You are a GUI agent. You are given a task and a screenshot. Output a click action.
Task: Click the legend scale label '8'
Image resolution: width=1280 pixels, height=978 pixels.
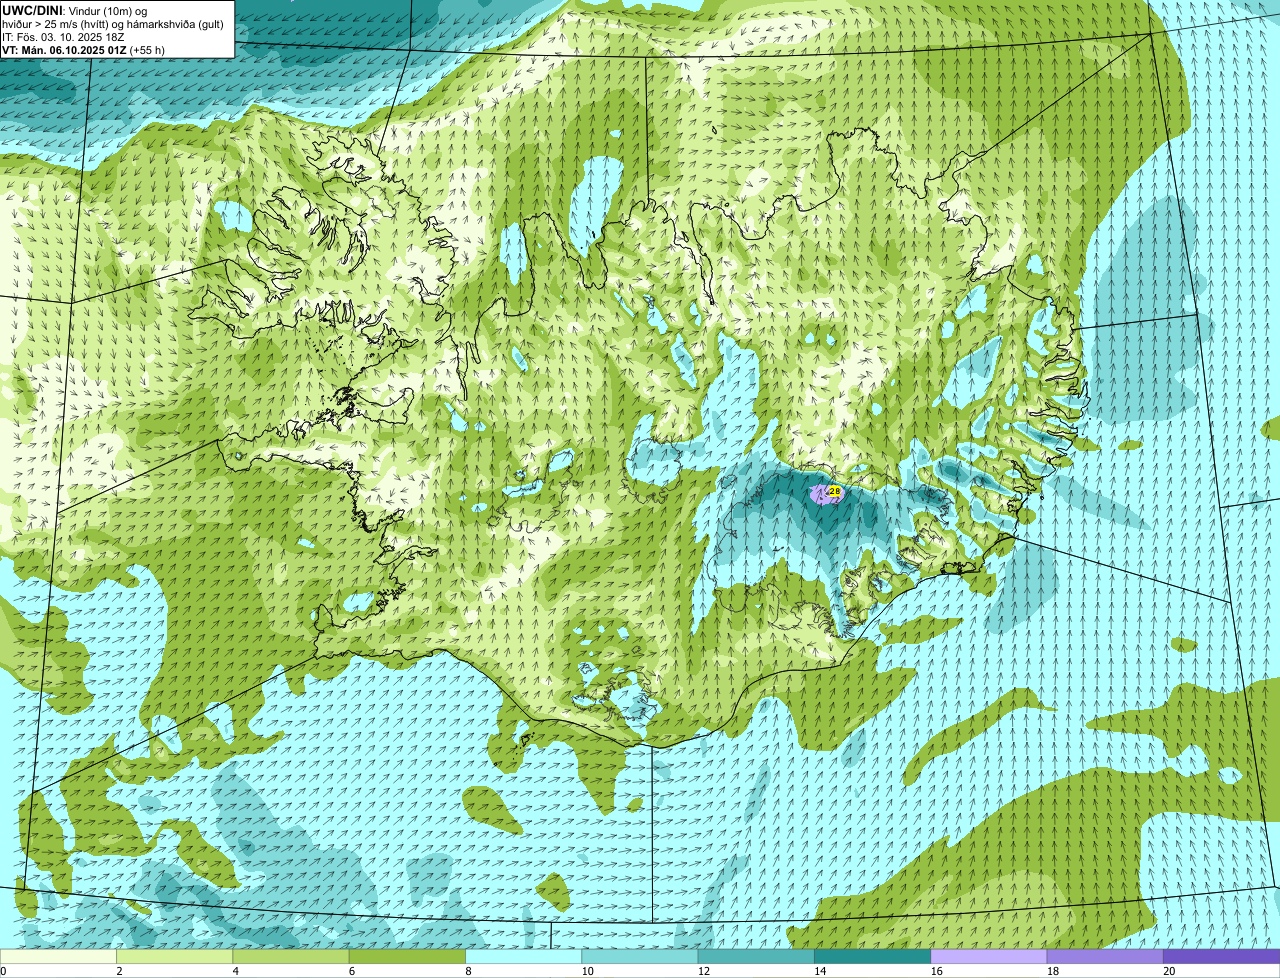coord(468,971)
